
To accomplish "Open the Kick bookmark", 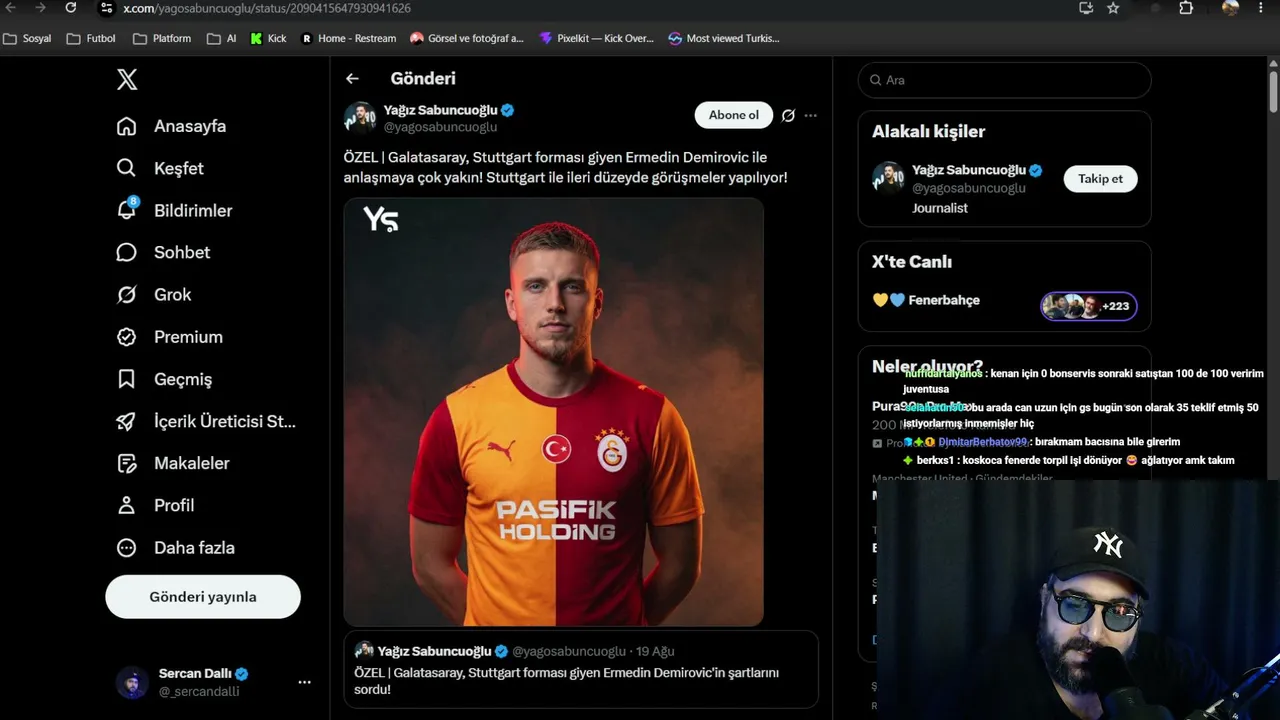I will tap(268, 38).
